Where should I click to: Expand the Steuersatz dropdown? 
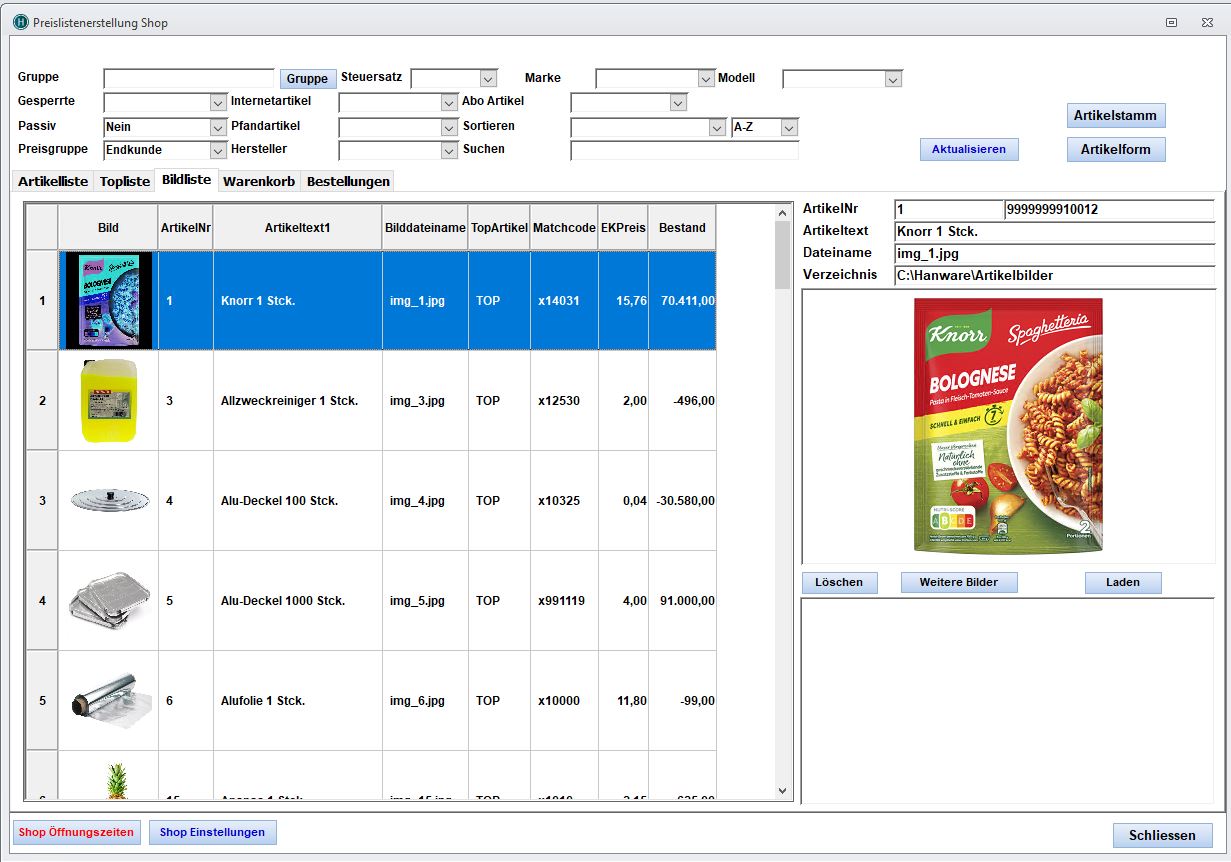coord(488,79)
